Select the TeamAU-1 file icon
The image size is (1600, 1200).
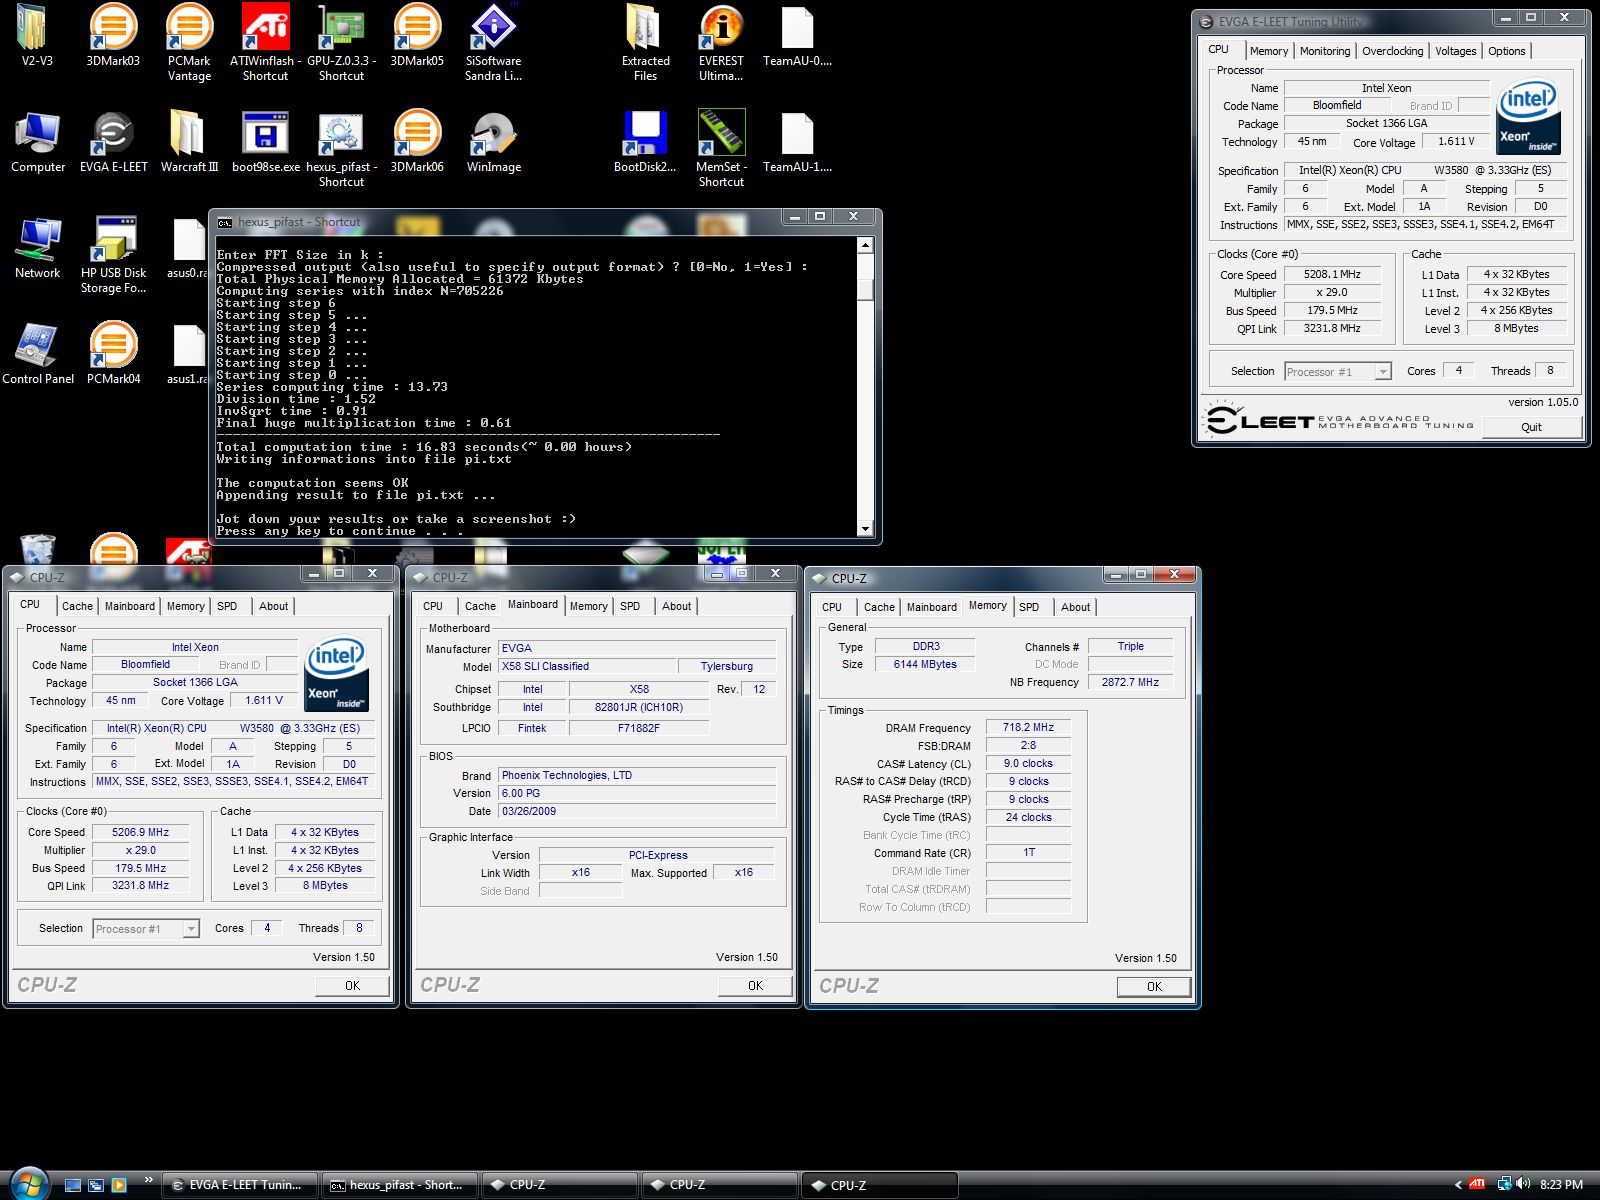(x=797, y=142)
